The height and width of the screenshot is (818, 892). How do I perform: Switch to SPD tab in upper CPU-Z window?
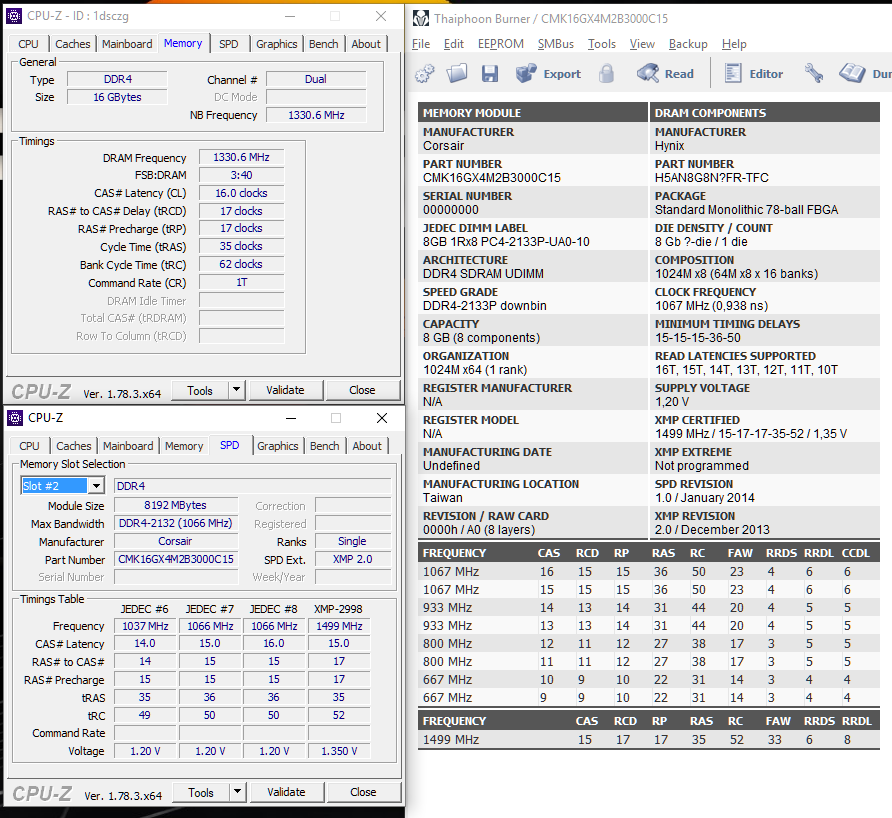(x=229, y=44)
